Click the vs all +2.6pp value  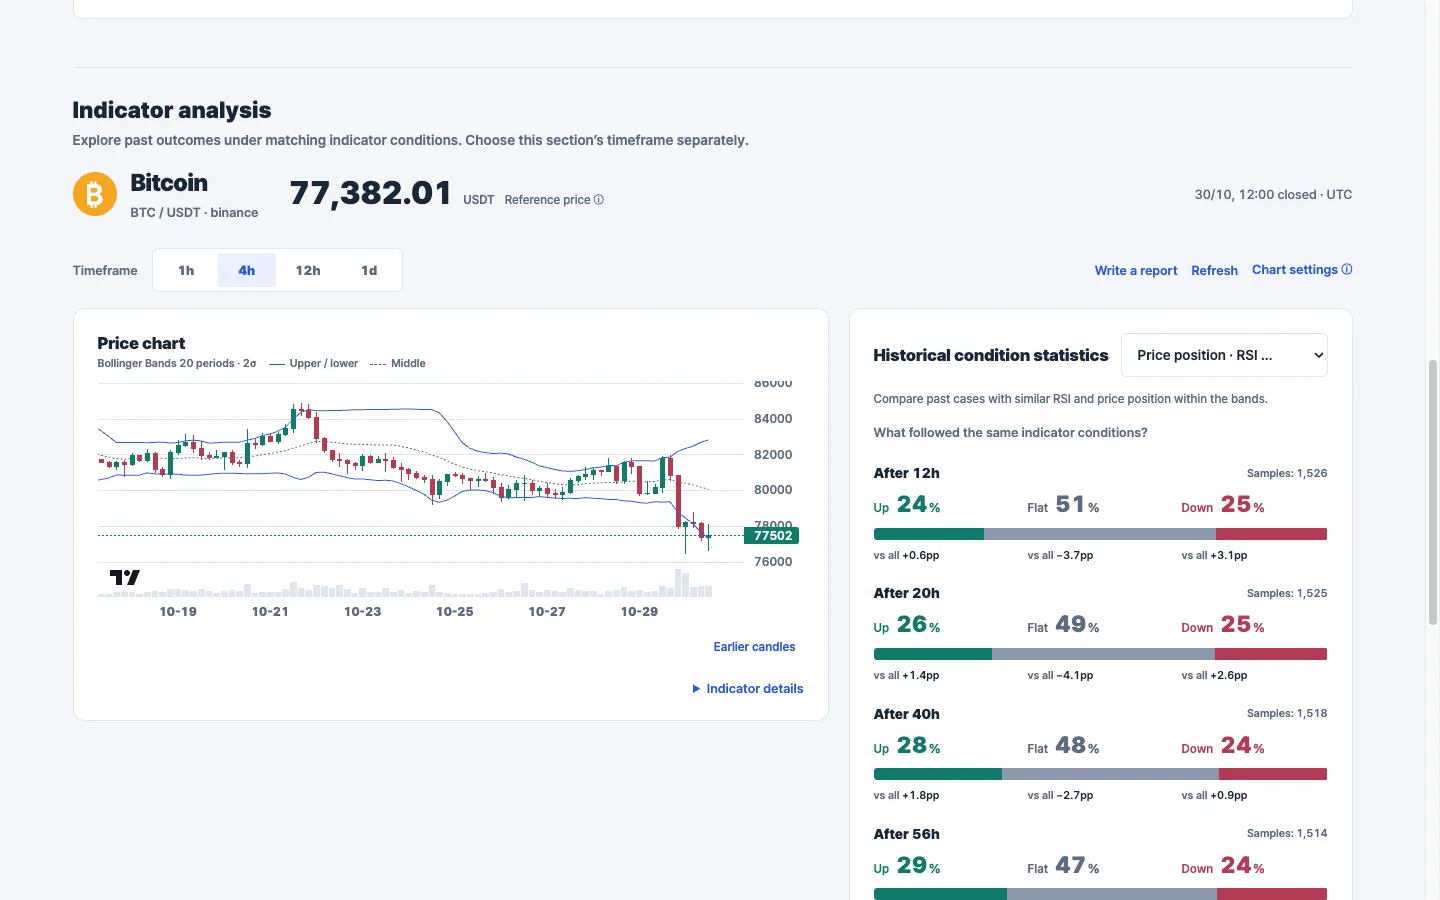click(x=1214, y=675)
